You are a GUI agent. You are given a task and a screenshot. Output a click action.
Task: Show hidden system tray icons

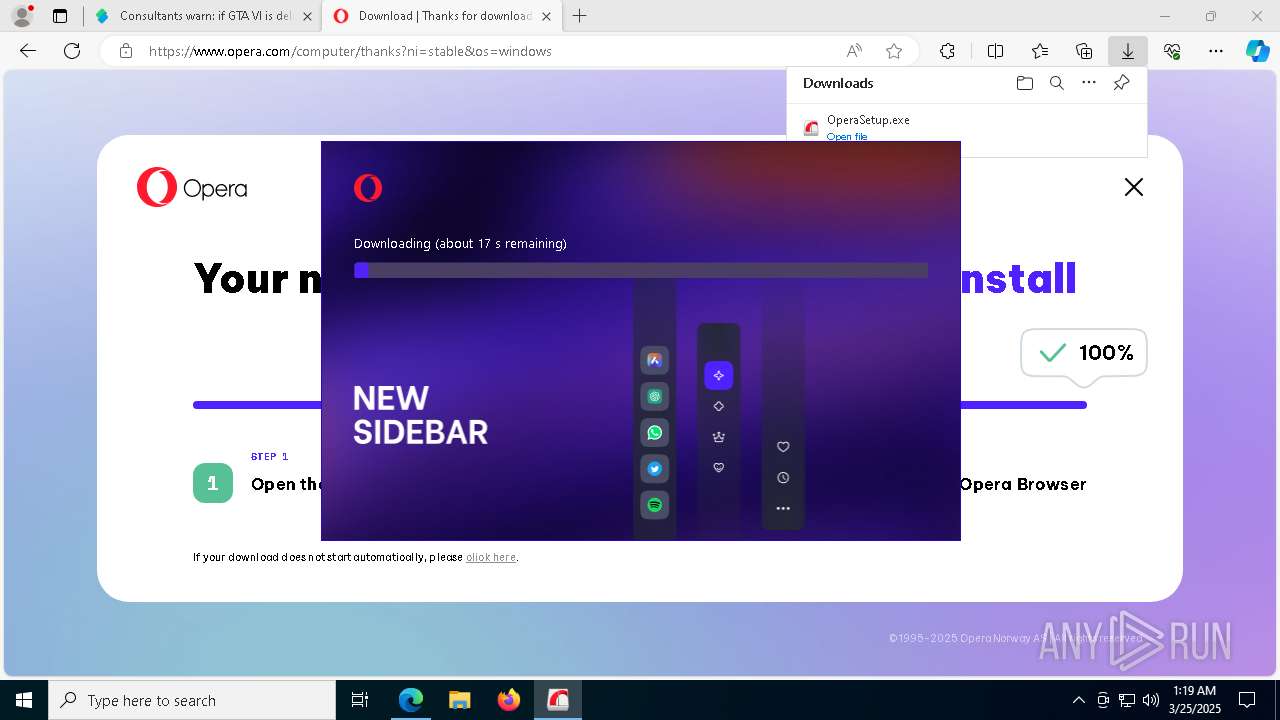tap(1078, 700)
